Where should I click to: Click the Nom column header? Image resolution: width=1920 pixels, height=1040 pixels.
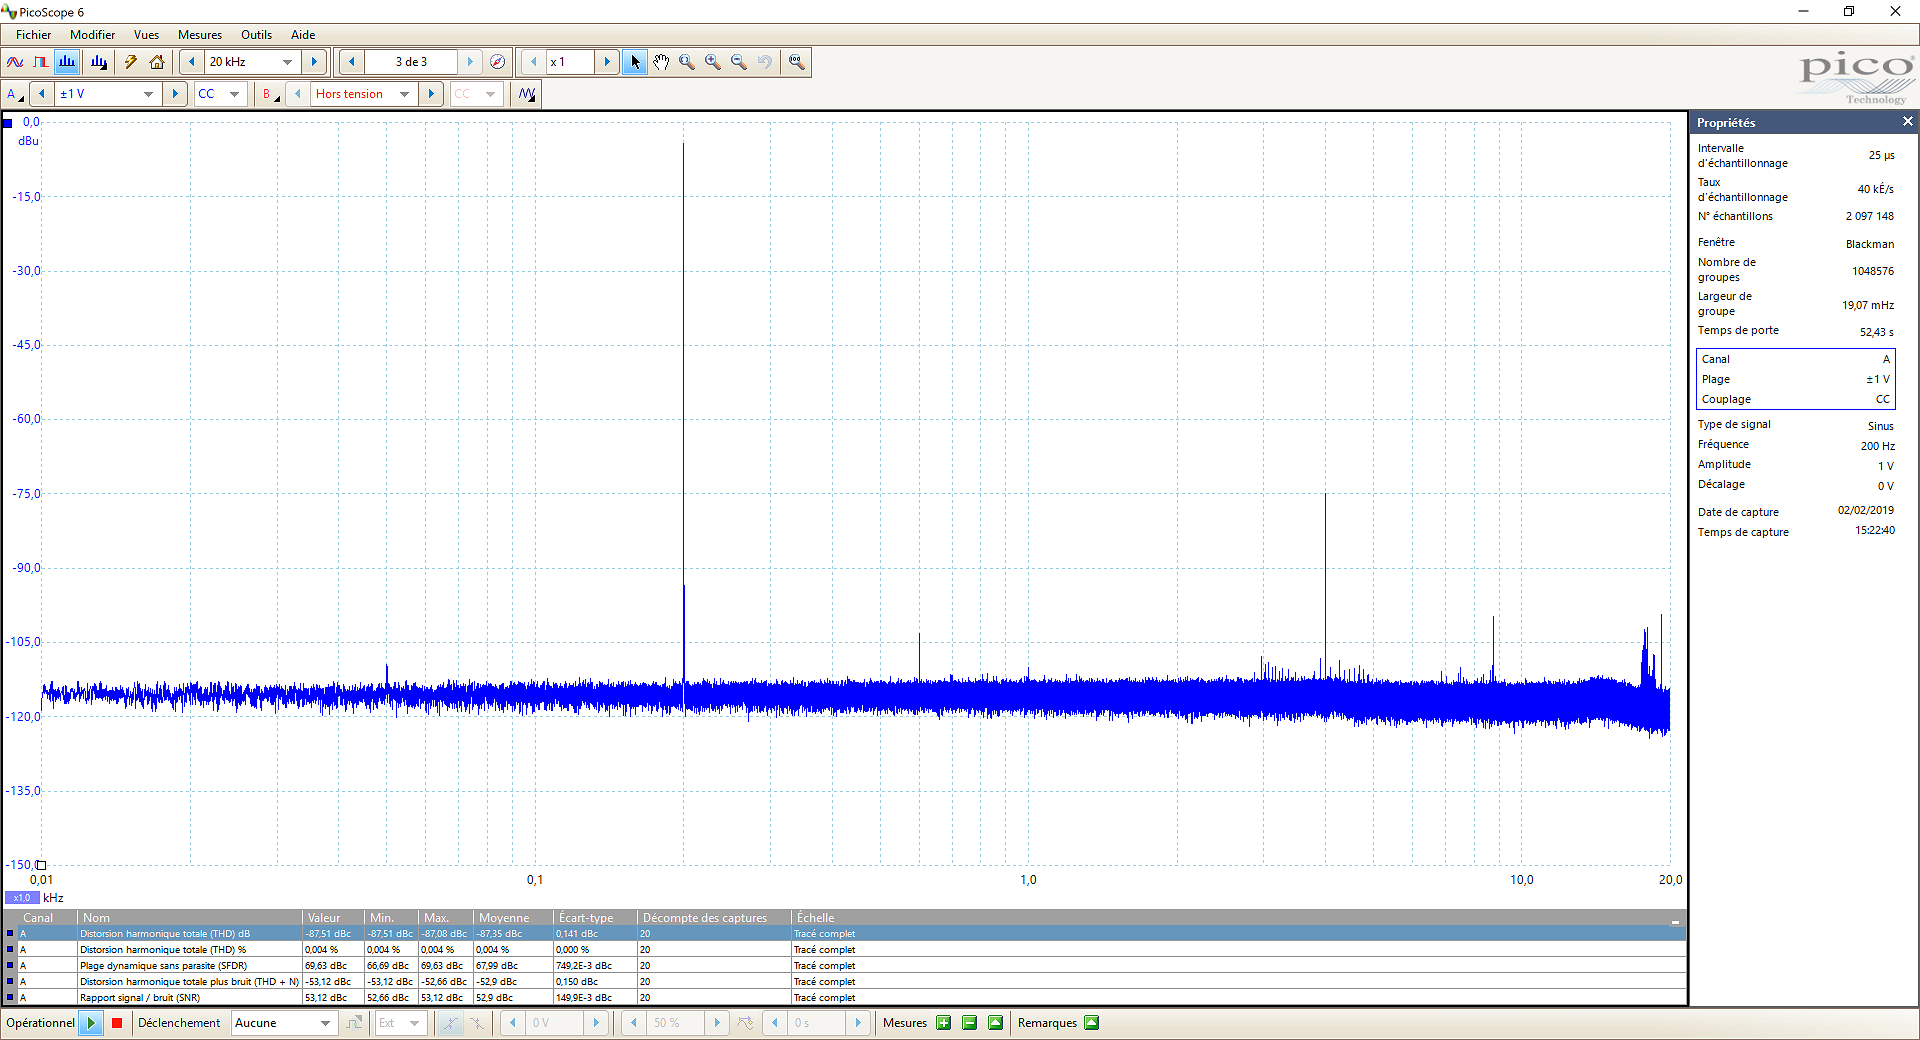190,918
